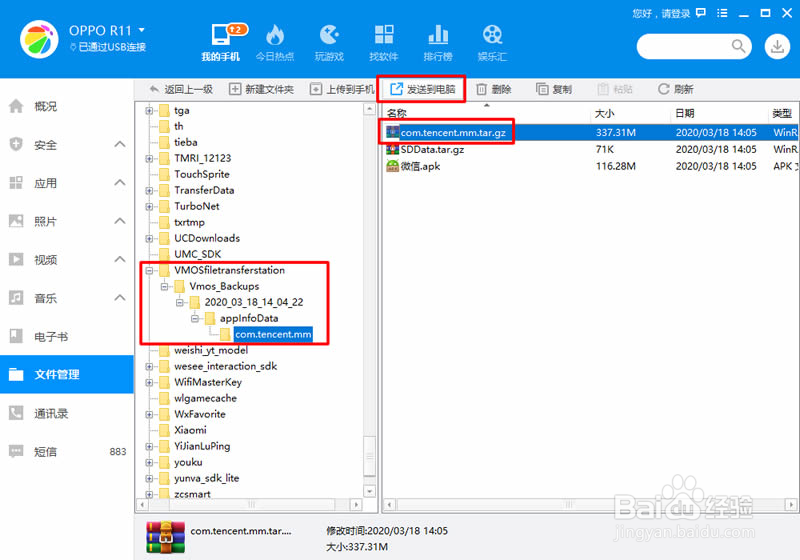Viewport: 800px width, 560px height.
Task: Click tree scrollbar up arrow
Action: click(x=369, y=109)
